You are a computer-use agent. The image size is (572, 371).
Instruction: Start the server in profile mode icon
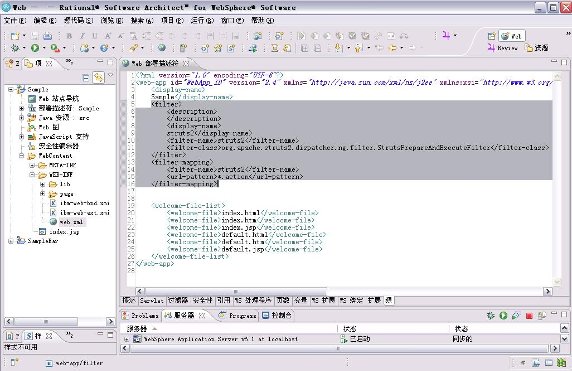(515, 316)
